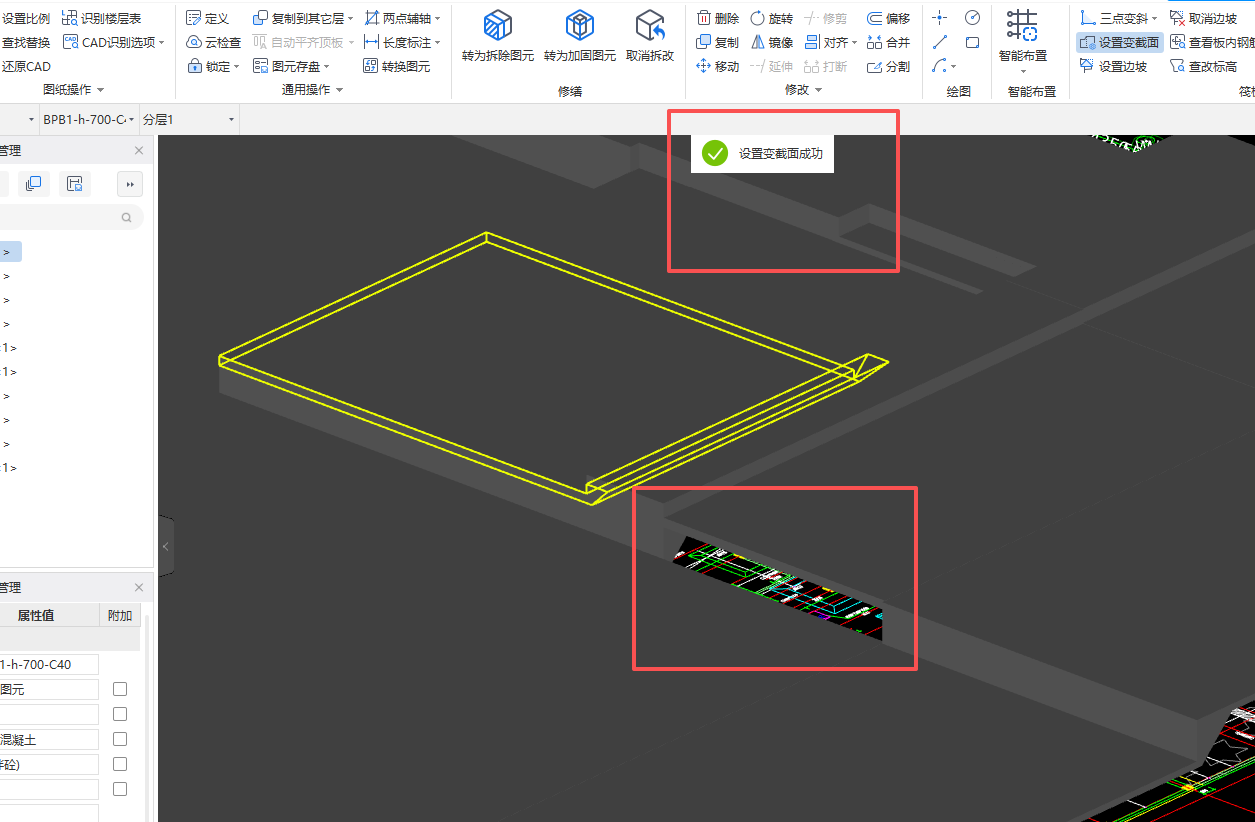Click 设置变截面 tool
The image size is (1255, 822).
point(1120,42)
